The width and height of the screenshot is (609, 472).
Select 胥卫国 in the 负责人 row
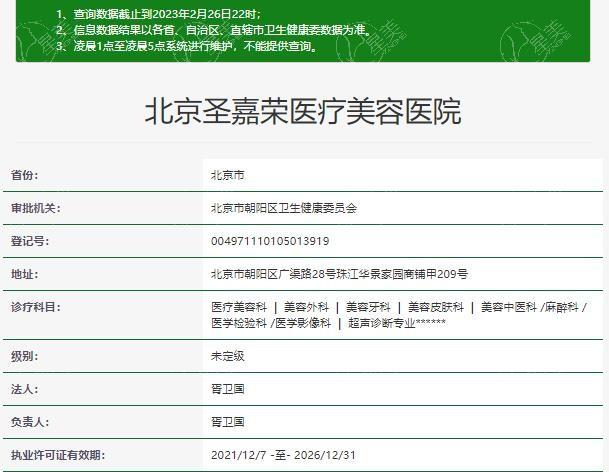pyautogui.click(x=228, y=422)
